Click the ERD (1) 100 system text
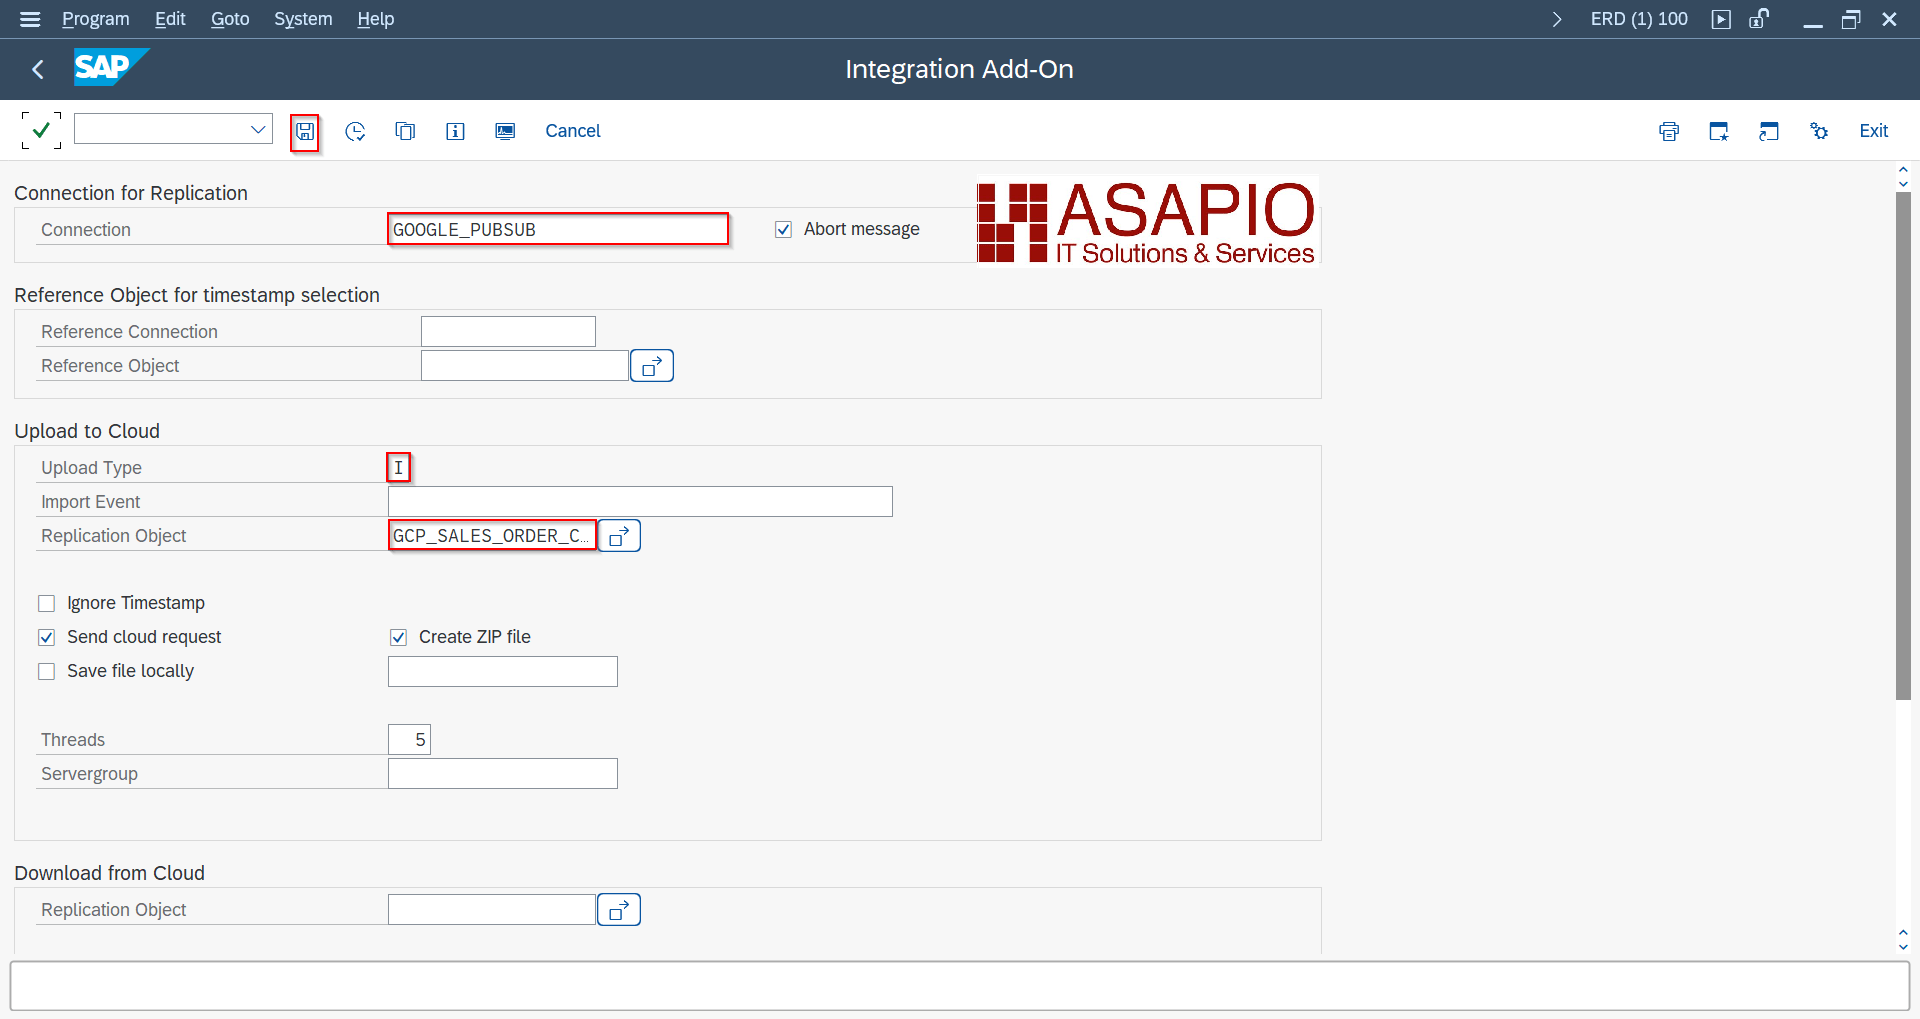Screen dimensions: 1920x1019 point(1639,19)
